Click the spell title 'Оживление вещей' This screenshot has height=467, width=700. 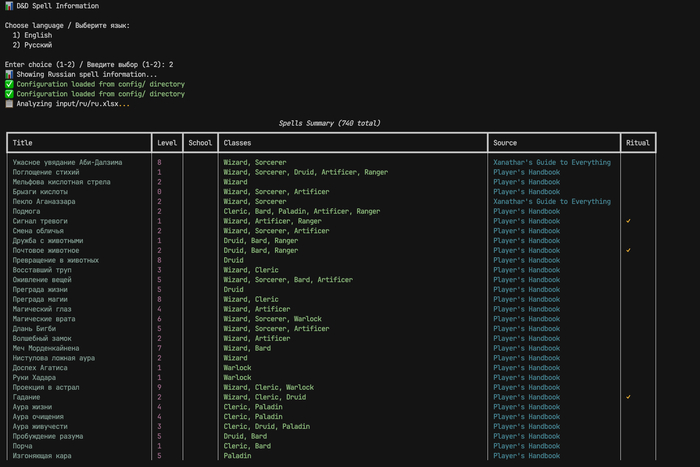tap(42, 280)
